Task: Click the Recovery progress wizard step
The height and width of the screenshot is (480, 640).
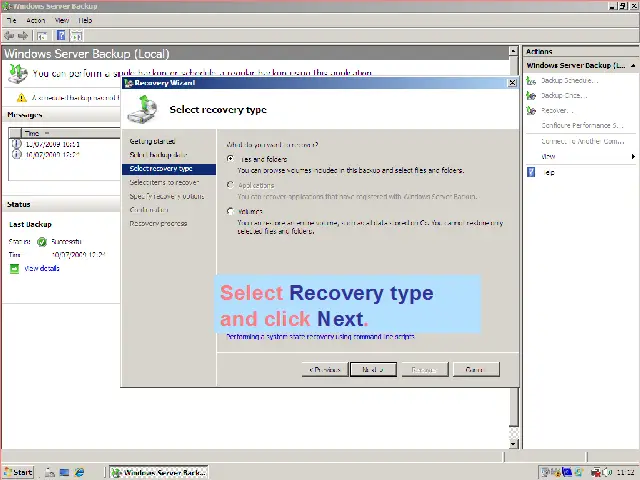Action: [x=158, y=224]
